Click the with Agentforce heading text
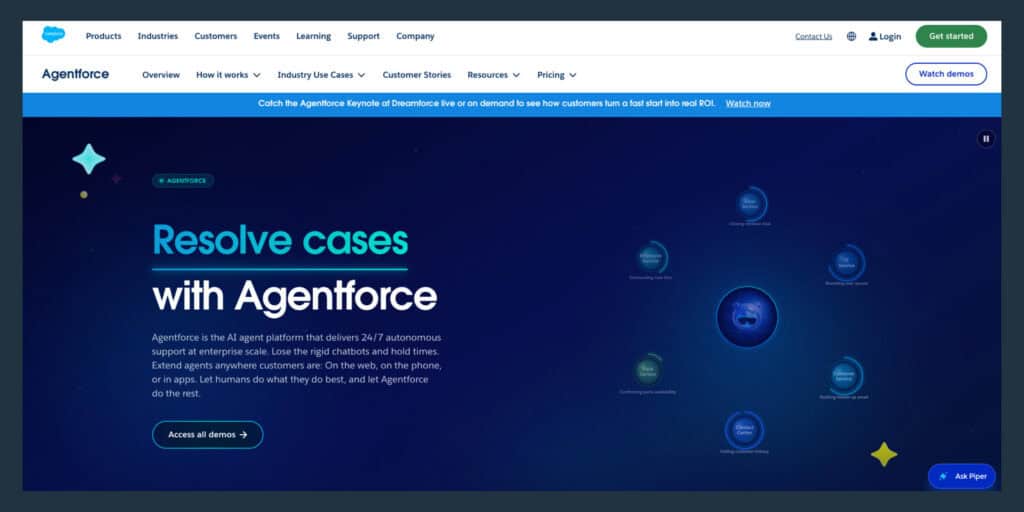Viewport: 1024px width, 512px height. pos(295,296)
